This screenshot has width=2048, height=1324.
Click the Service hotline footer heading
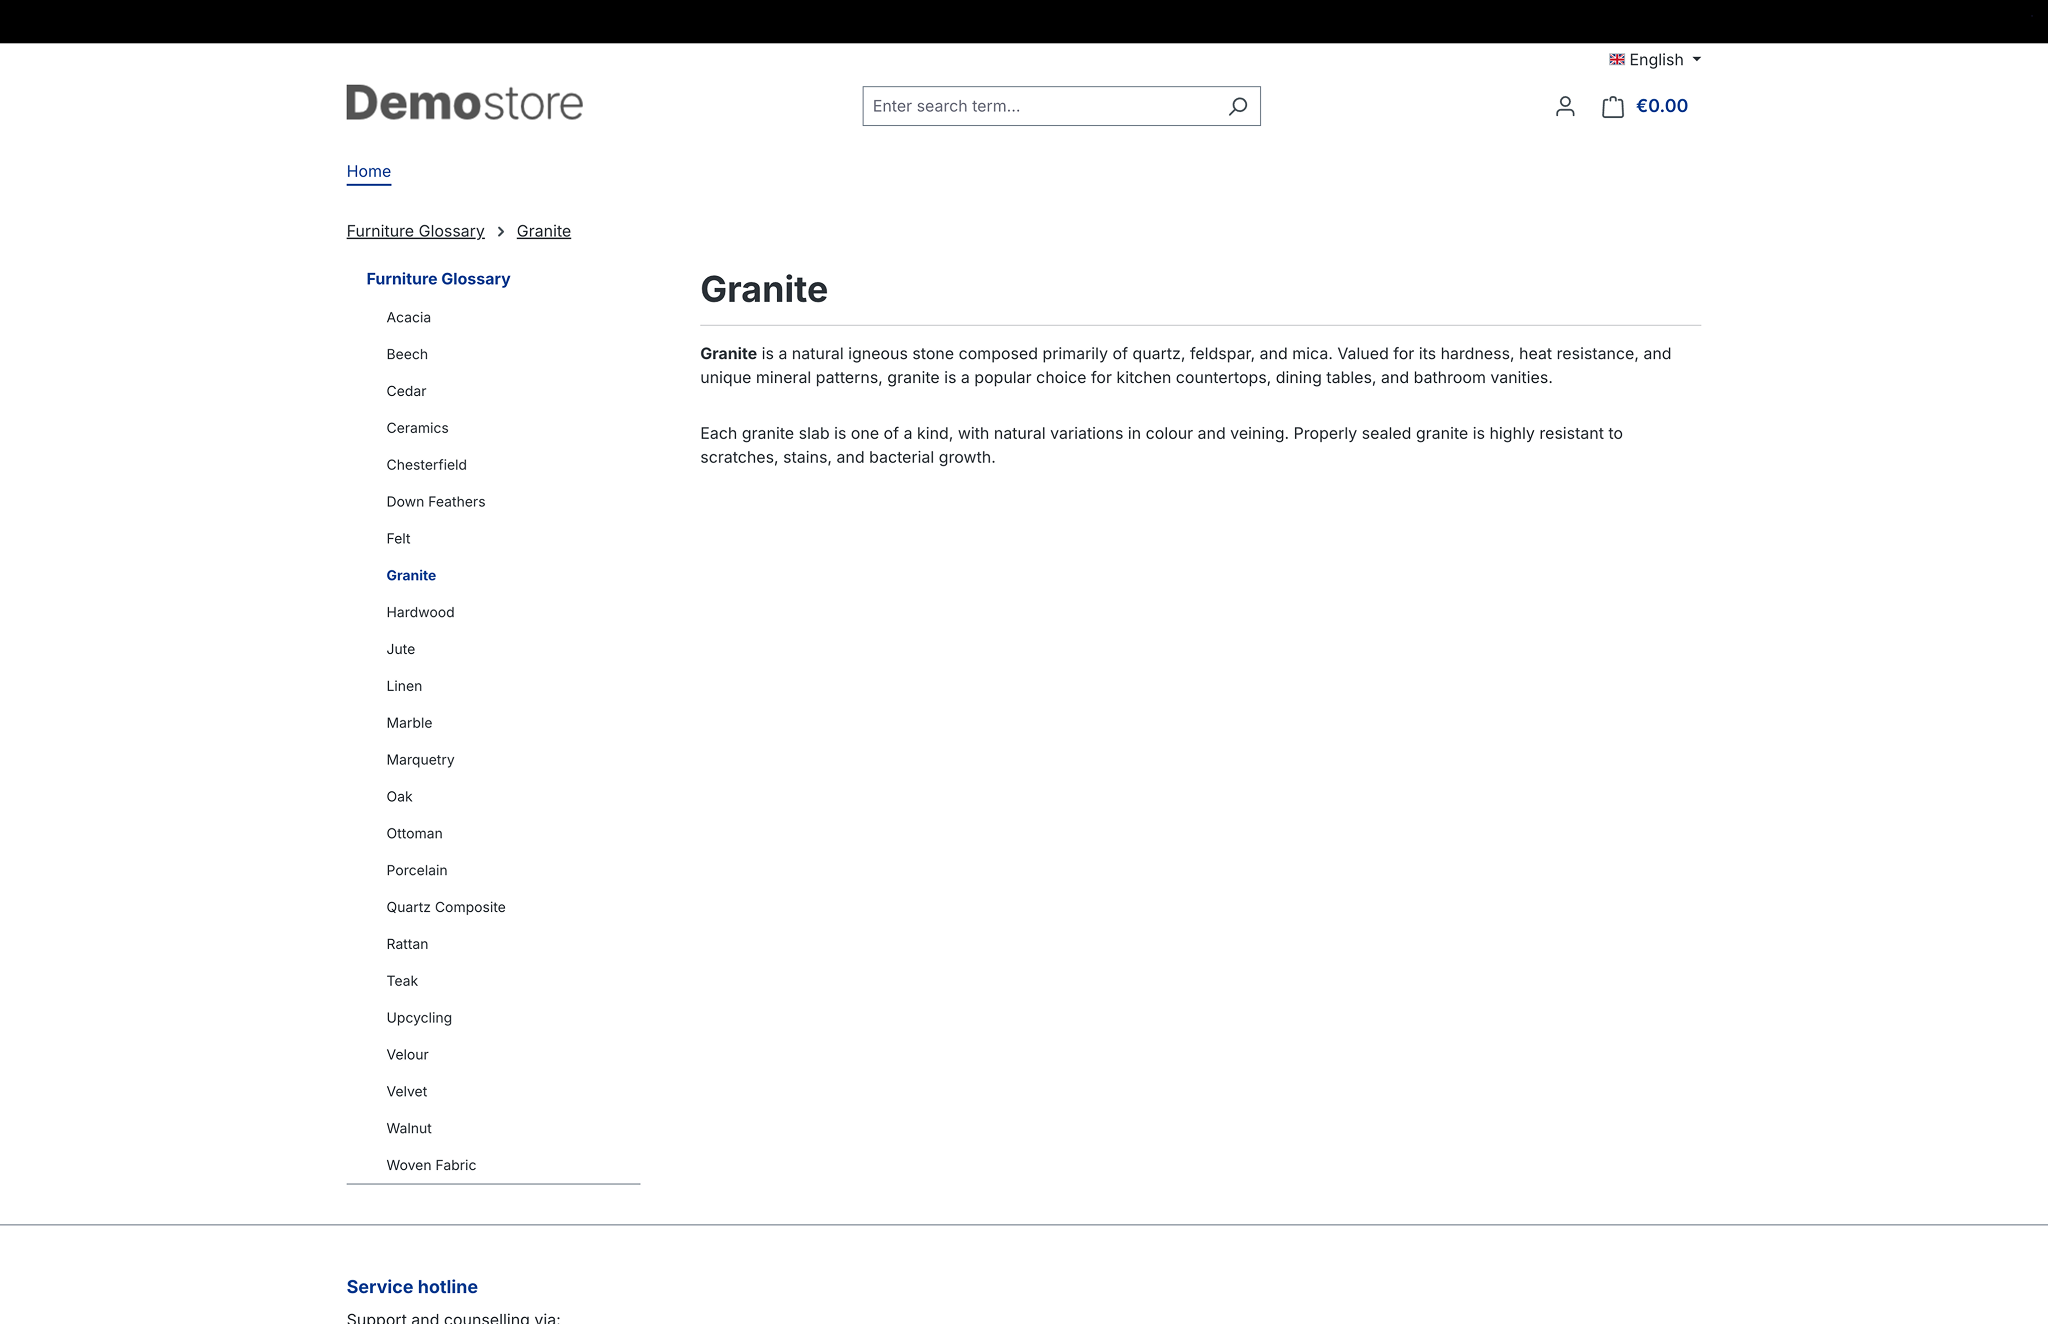(412, 1287)
